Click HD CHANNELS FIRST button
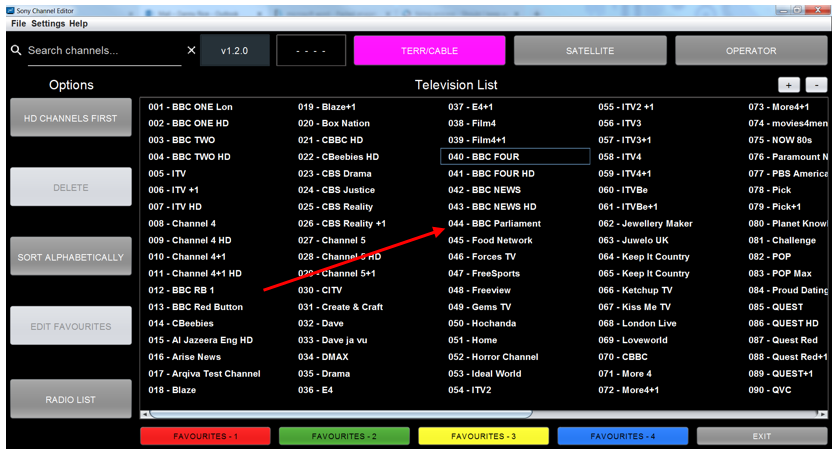Screen dimensions: 838x457 (71, 118)
